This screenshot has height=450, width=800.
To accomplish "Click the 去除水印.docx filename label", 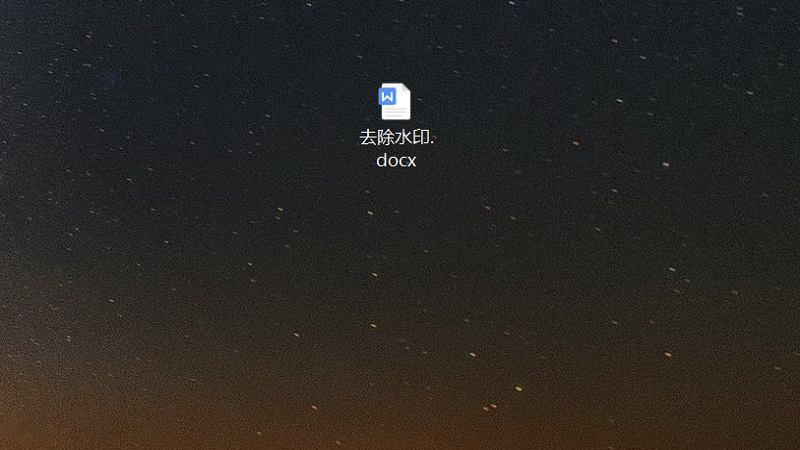I will click(x=396, y=148).
